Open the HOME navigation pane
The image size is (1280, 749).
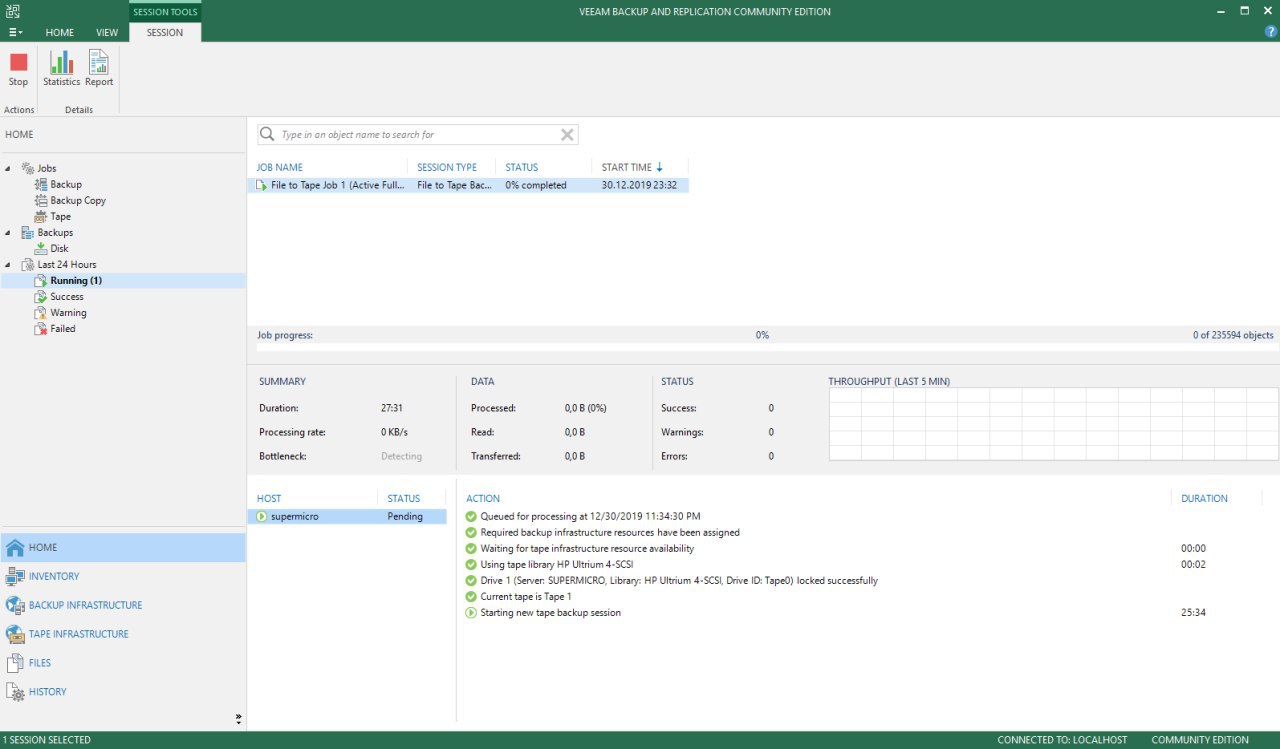pyautogui.click(x=123, y=547)
